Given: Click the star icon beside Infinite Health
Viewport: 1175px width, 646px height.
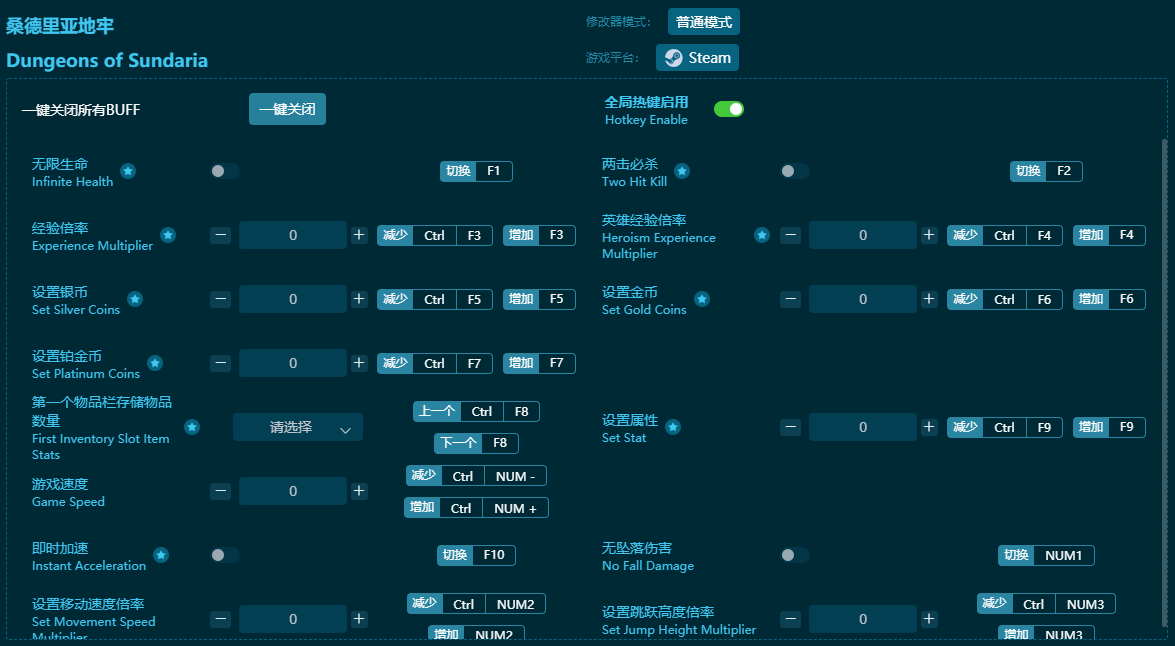Looking at the screenshot, I should point(128,171).
